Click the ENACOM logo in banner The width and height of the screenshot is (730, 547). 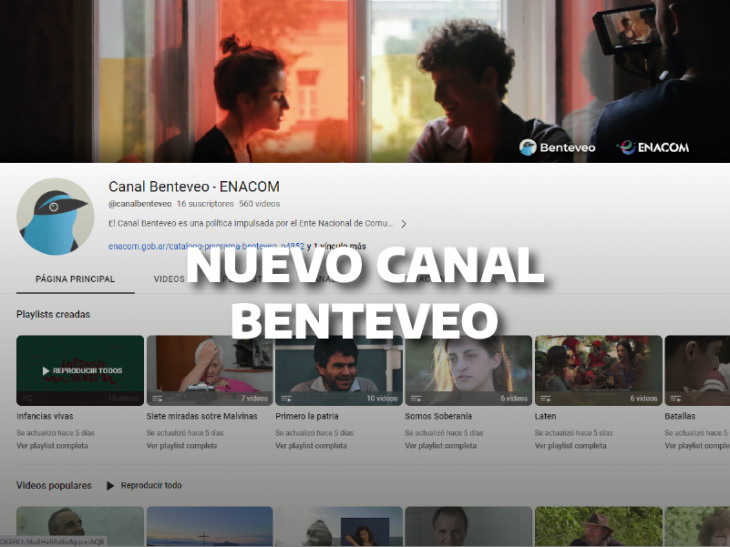click(x=653, y=148)
